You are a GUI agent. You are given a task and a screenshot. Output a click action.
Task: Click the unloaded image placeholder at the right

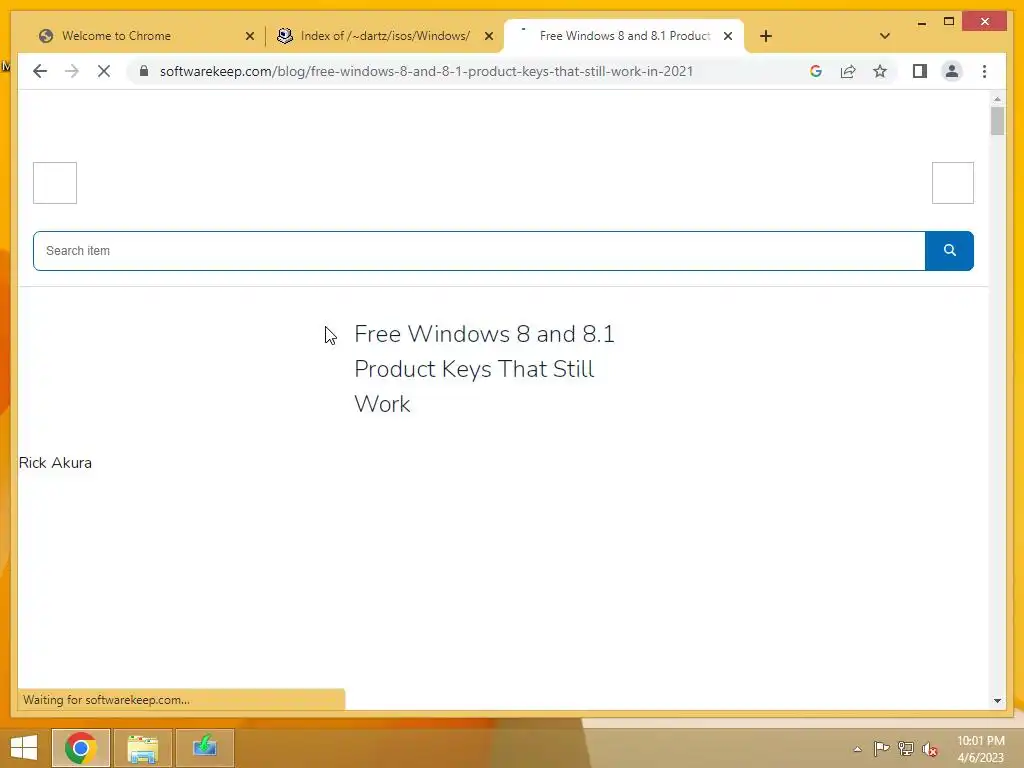click(x=953, y=183)
